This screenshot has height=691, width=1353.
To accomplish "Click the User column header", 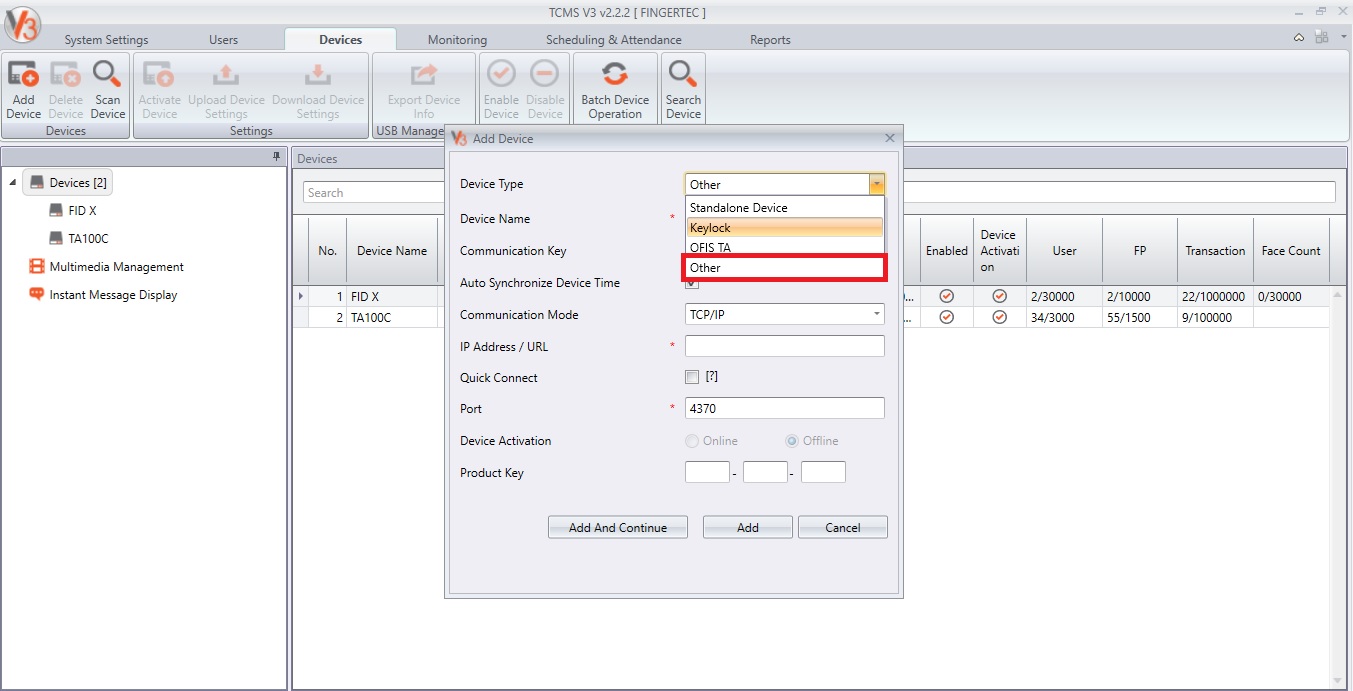I will (x=1064, y=251).
